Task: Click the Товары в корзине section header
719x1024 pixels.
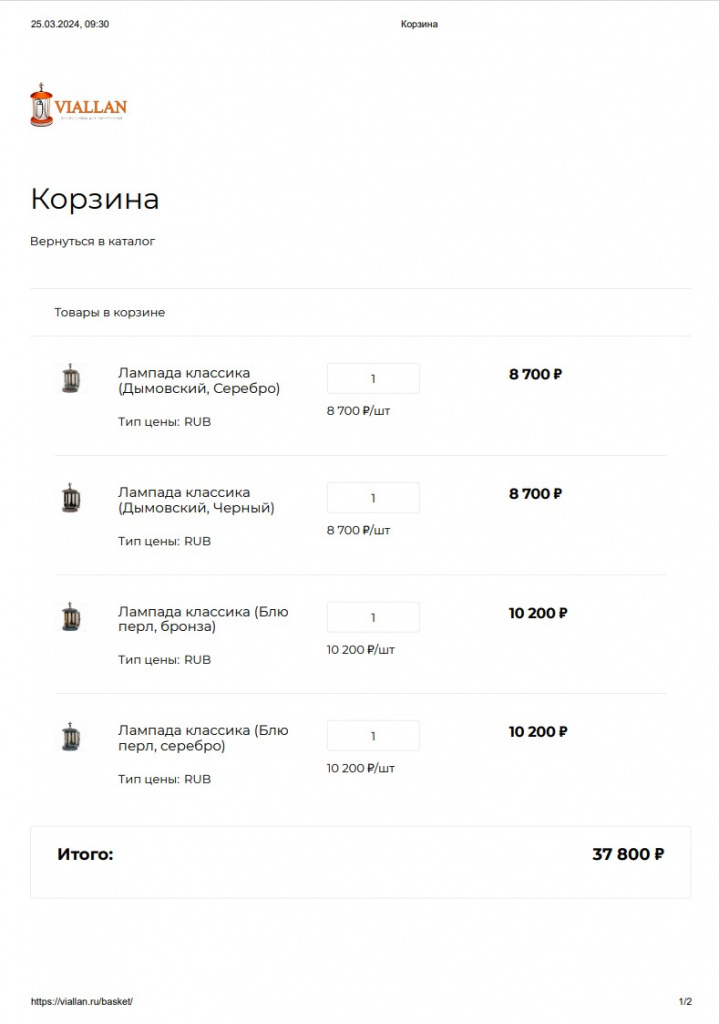Action: [110, 312]
